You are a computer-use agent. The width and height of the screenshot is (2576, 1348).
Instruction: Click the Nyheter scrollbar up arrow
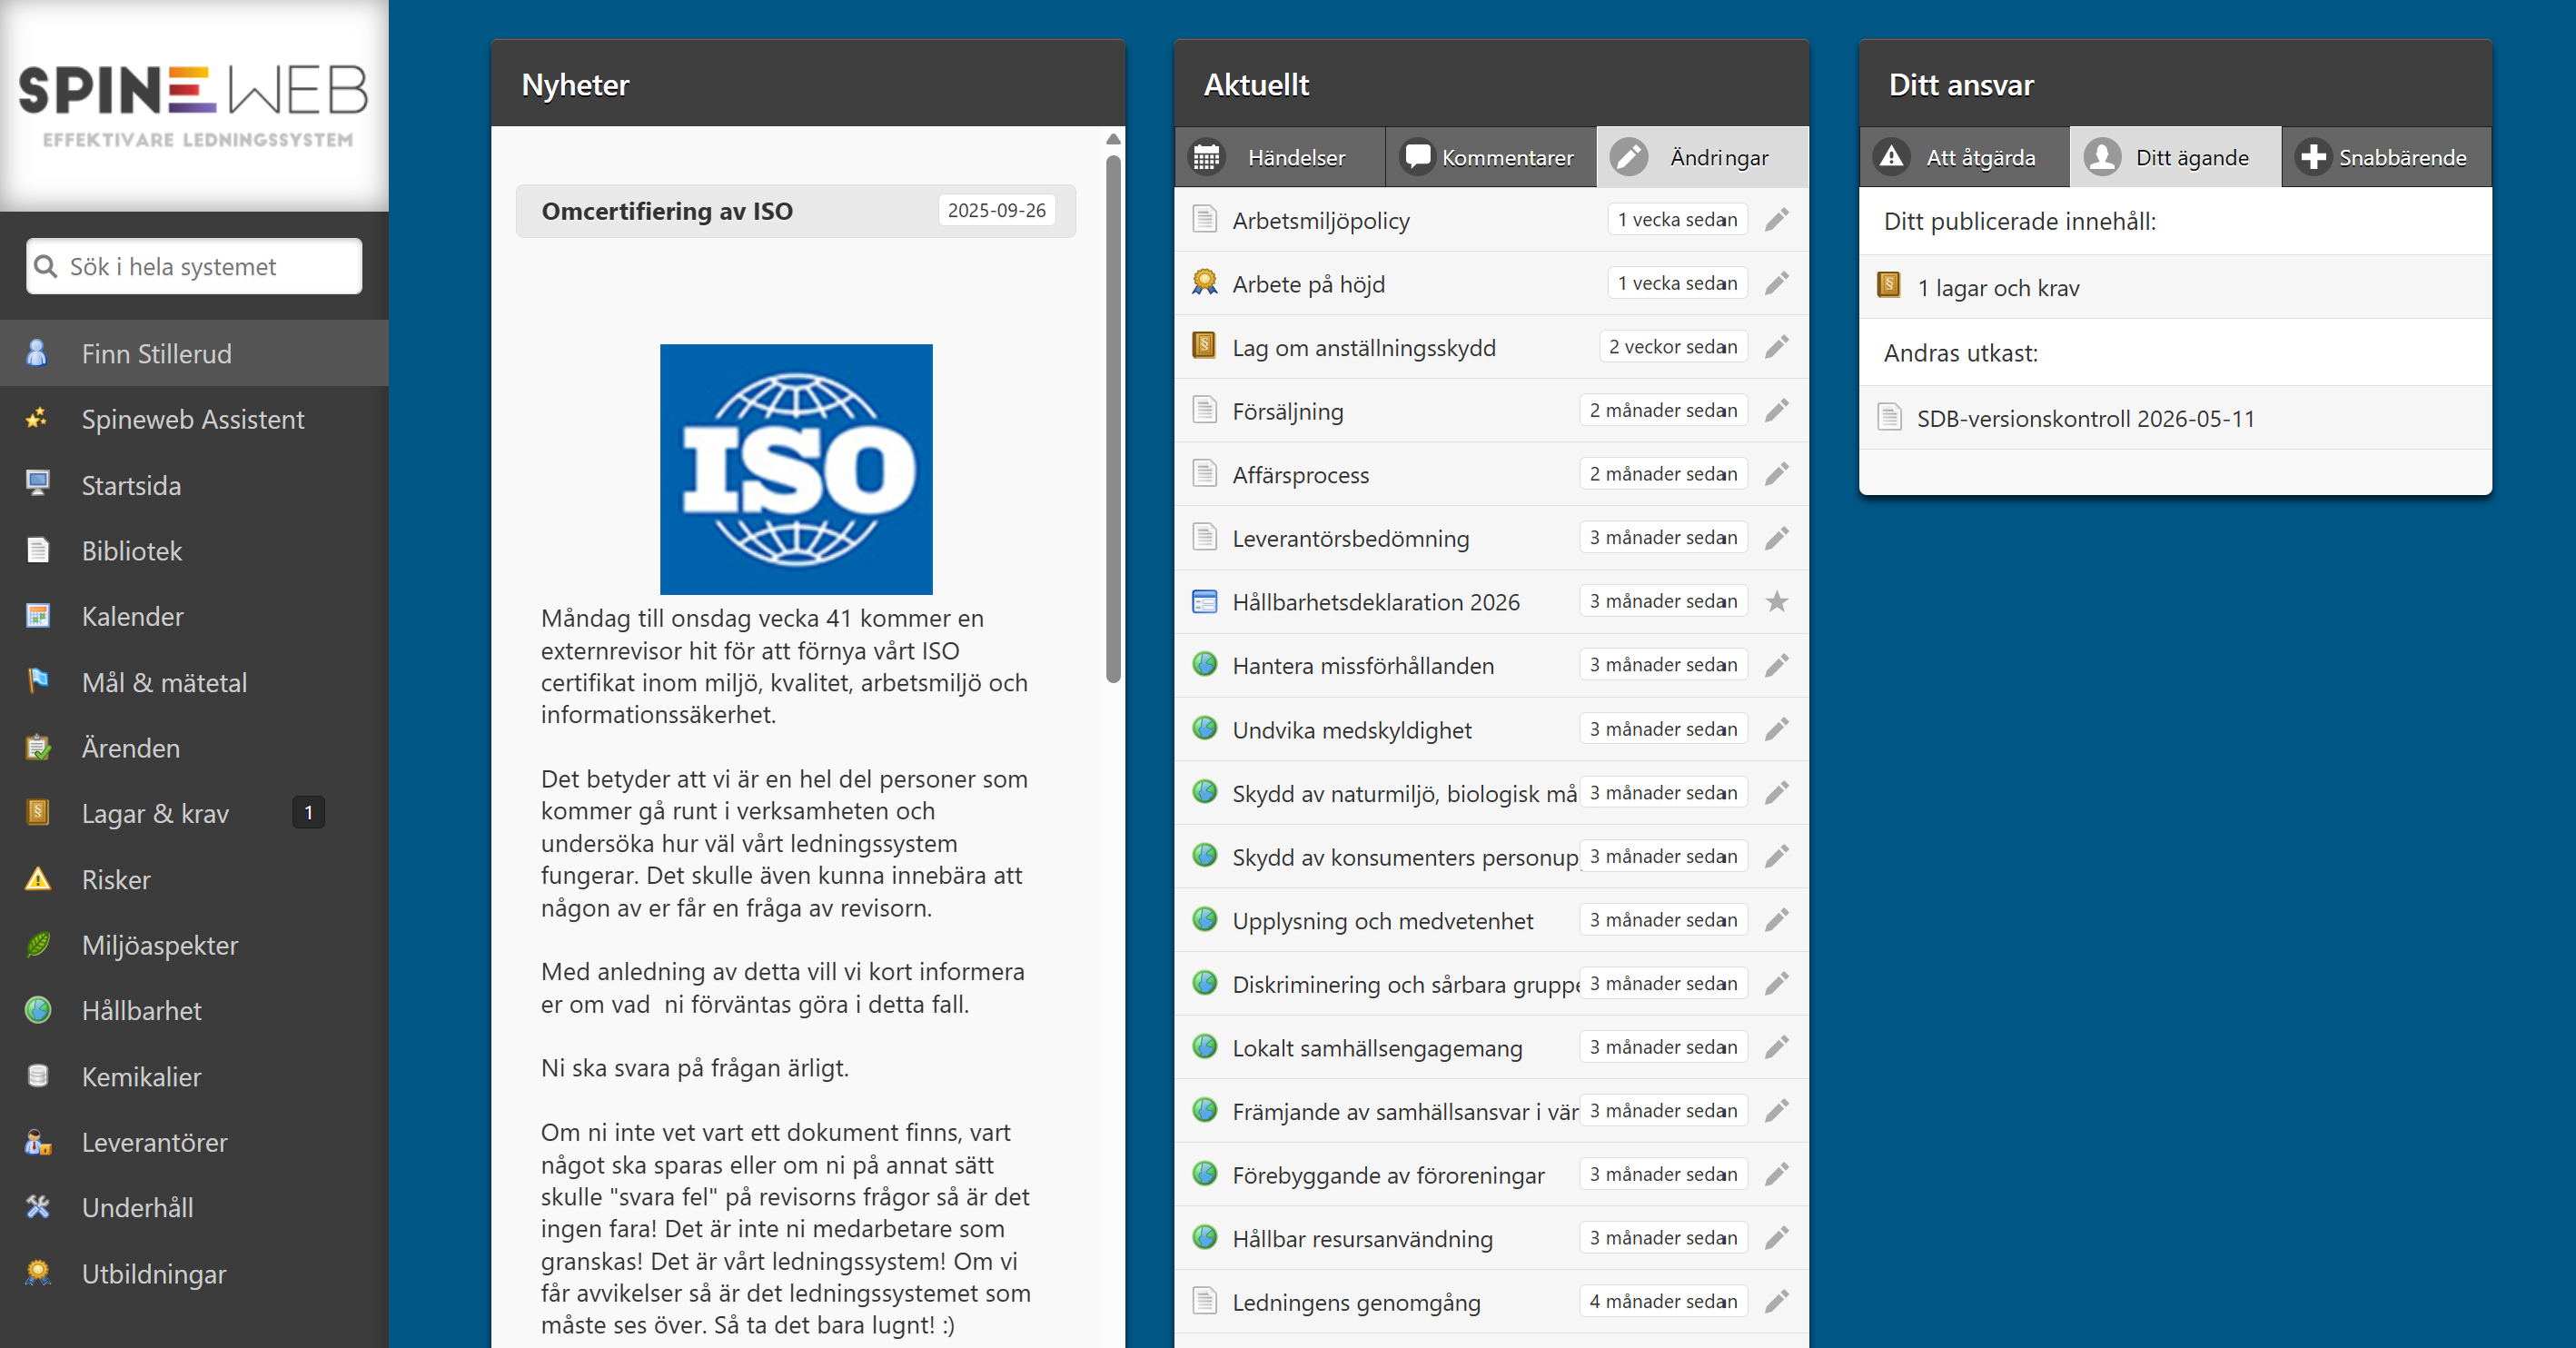[x=1113, y=139]
